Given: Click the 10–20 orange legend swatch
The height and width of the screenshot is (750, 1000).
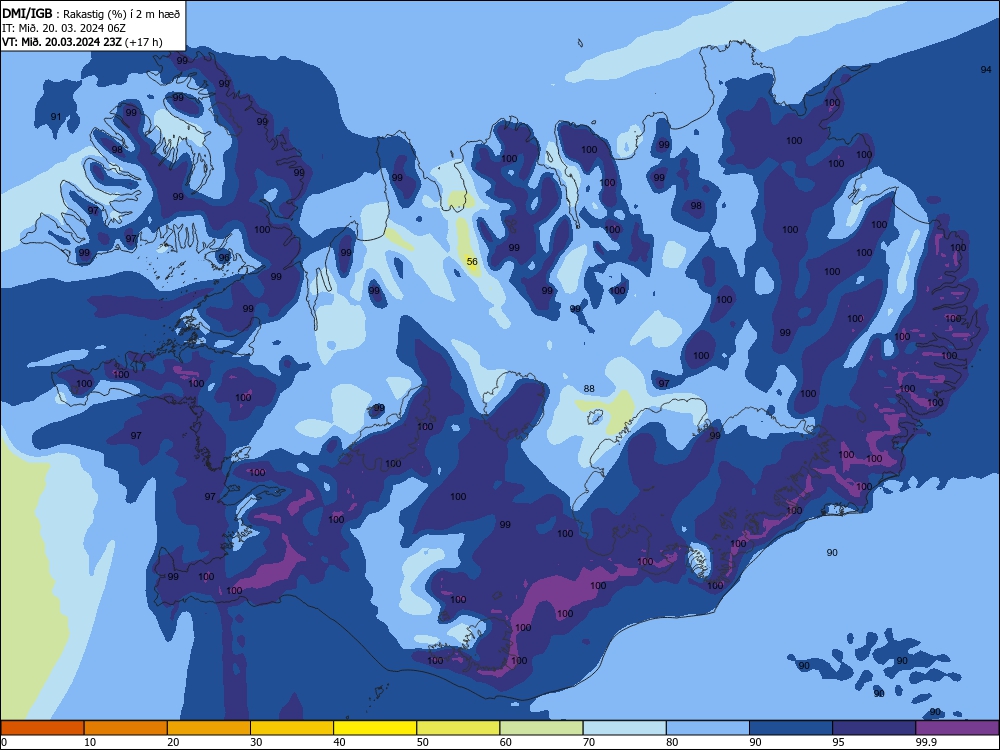Looking at the screenshot, I should [126, 728].
